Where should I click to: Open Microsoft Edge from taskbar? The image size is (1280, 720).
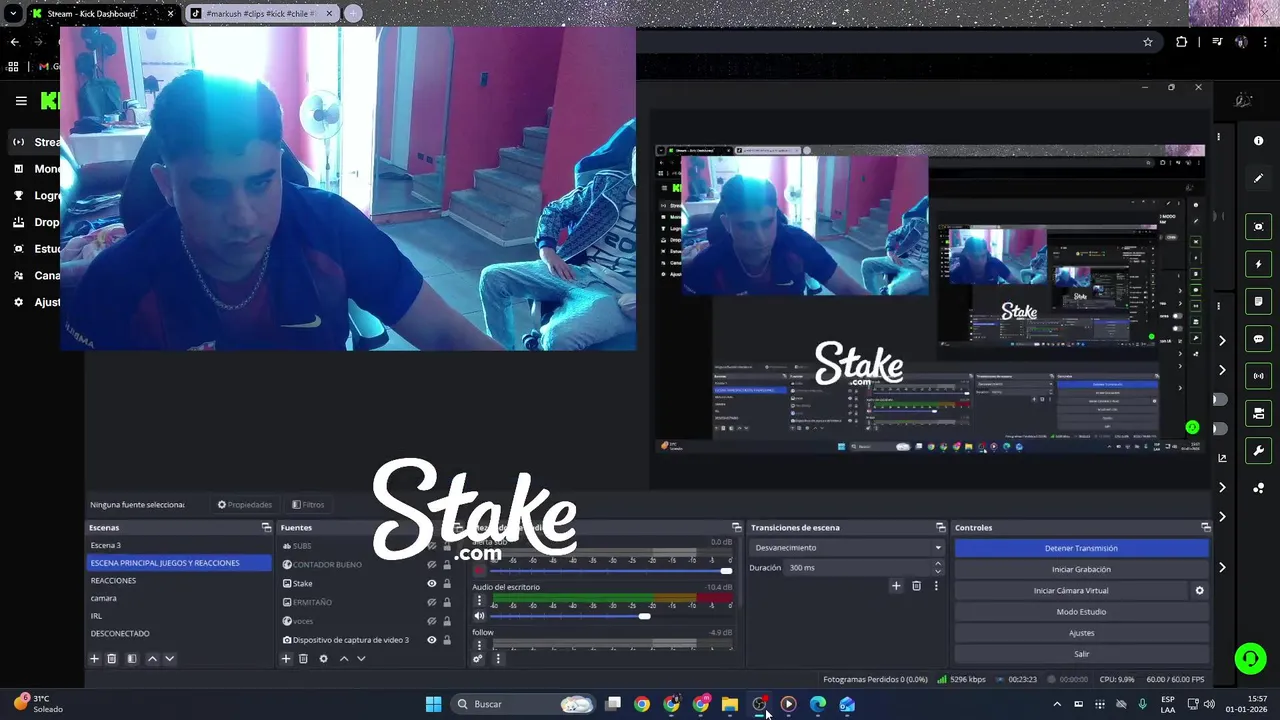818,704
